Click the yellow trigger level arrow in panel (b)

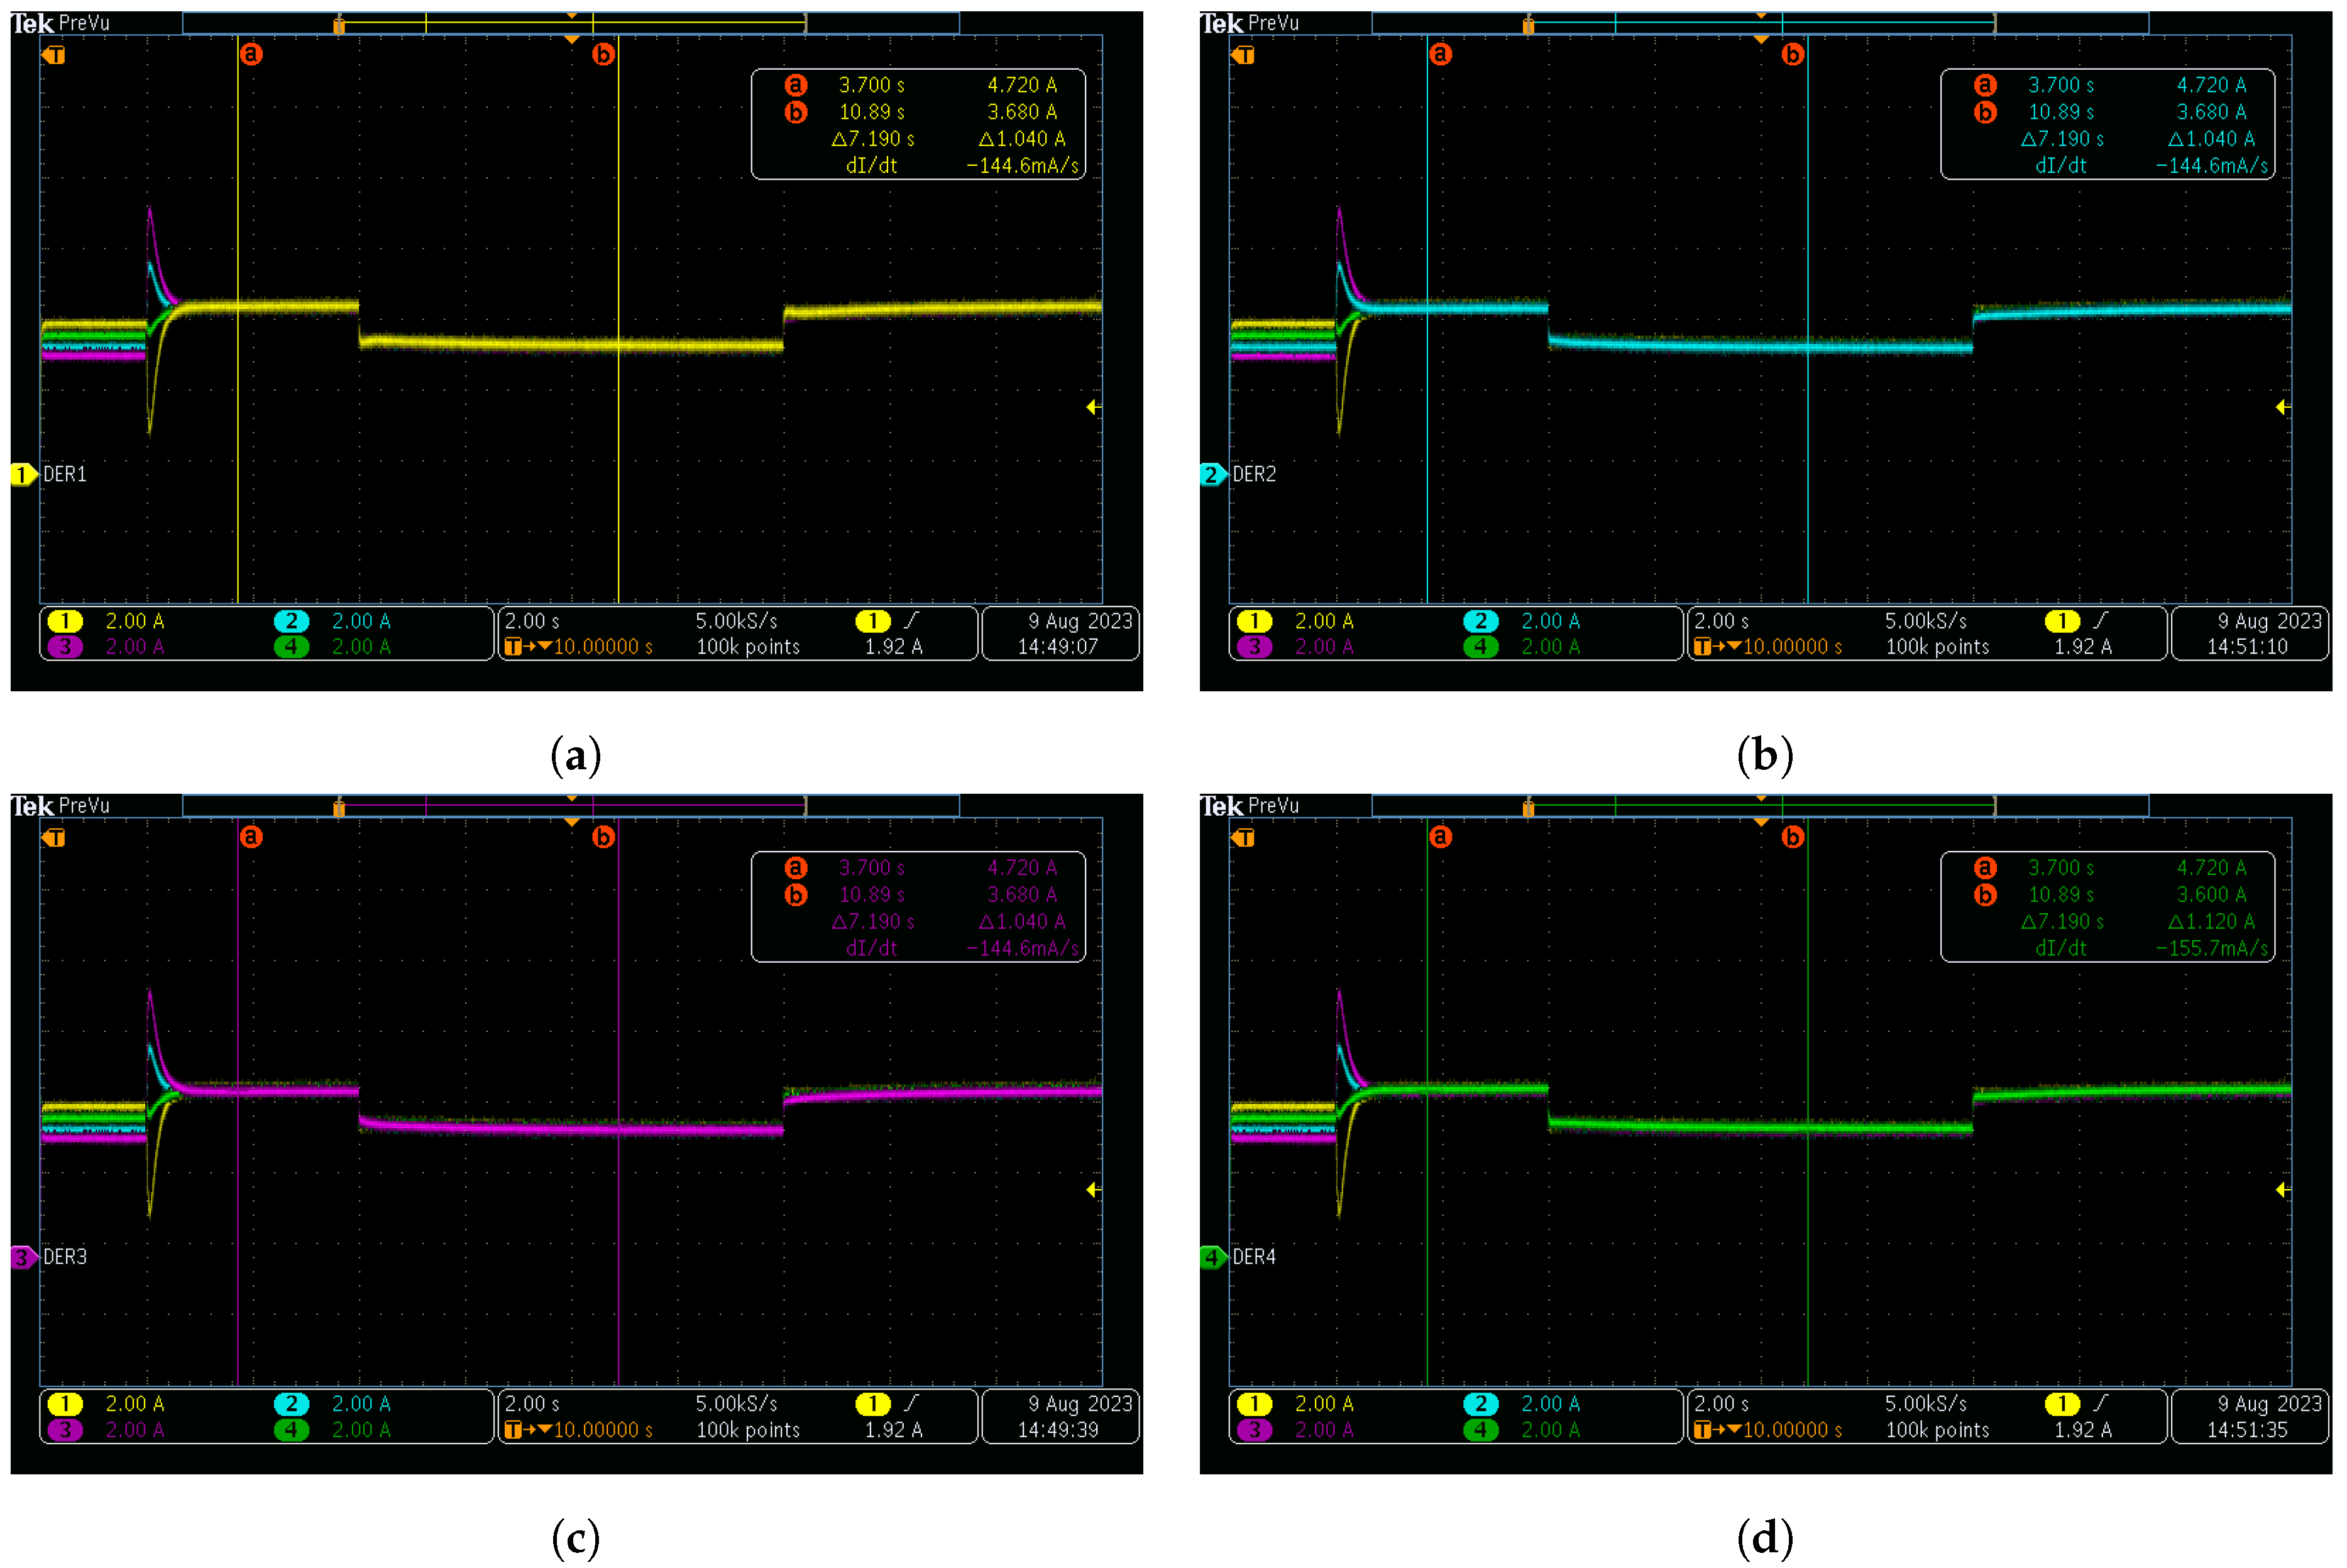click(x=2281, y=407)
